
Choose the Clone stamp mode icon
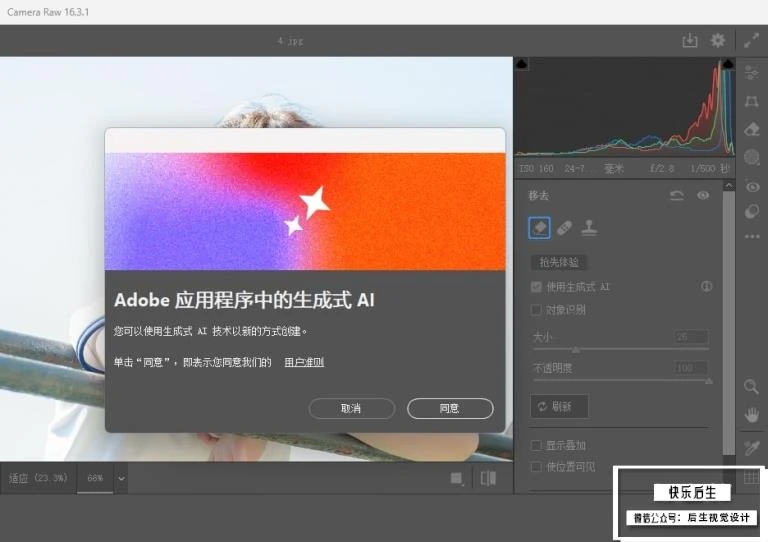point(589,228)
